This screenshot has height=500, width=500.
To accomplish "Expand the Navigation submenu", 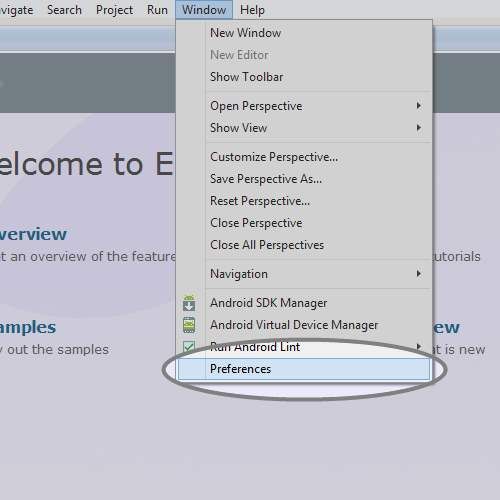I will (304, 274).
